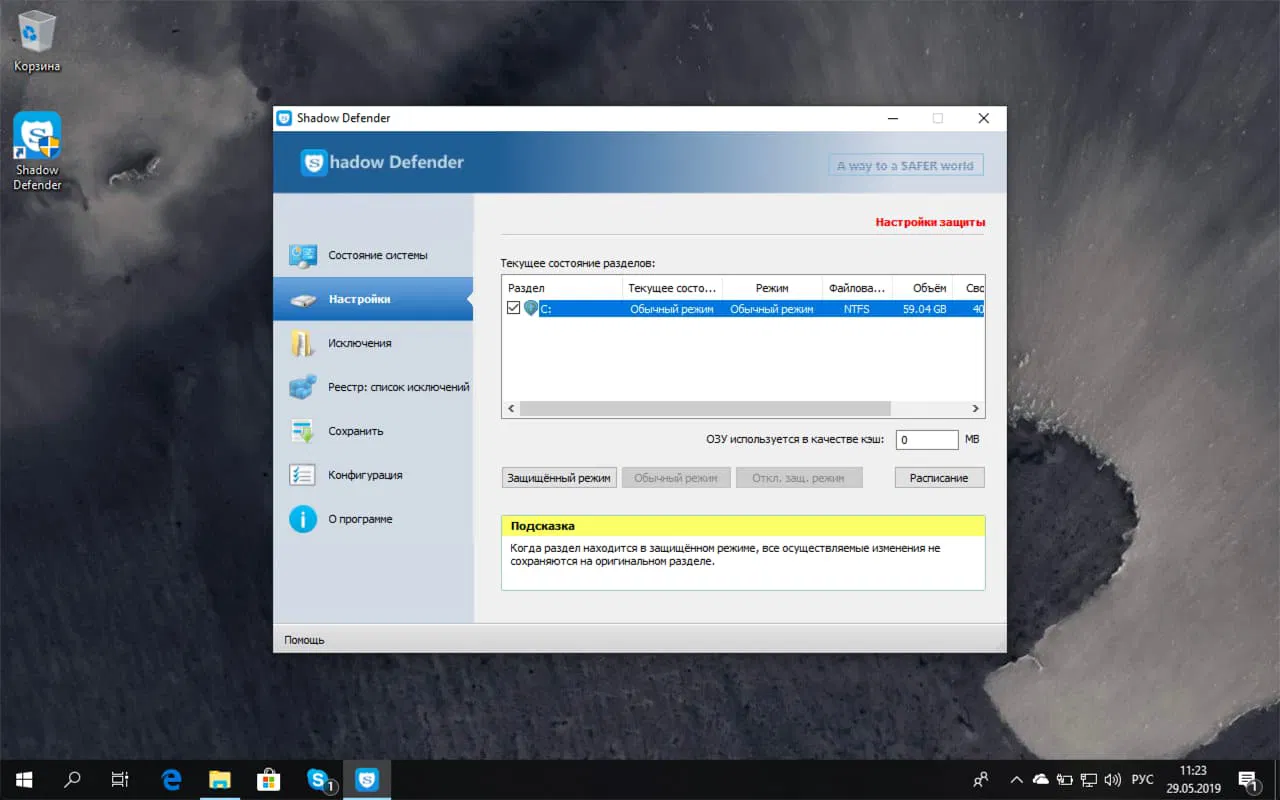
Task: Open the volume speaker tray icon
Action: pos(1112,779)
